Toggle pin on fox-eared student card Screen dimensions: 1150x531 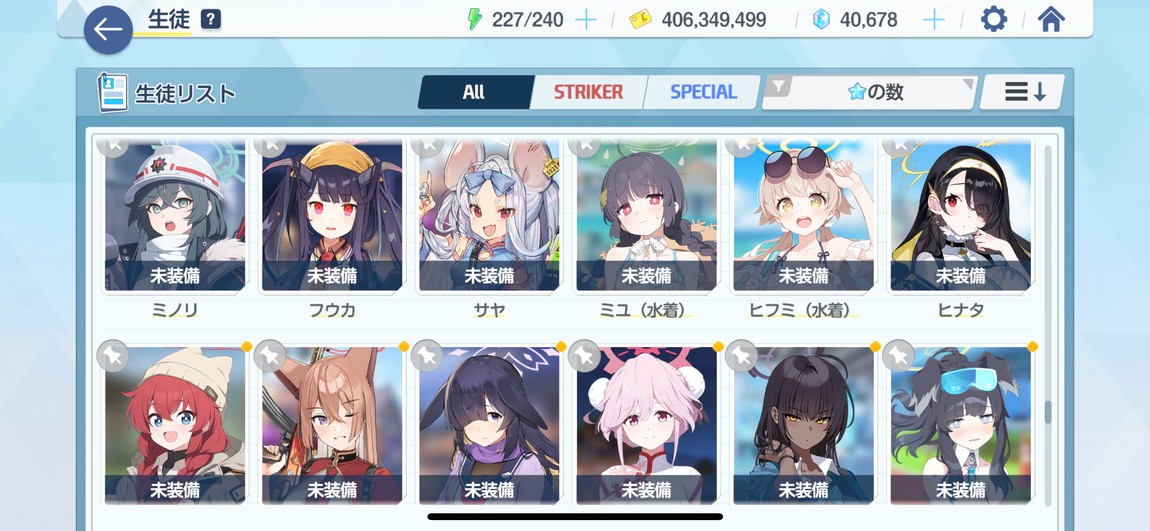(x=270, y=356)
